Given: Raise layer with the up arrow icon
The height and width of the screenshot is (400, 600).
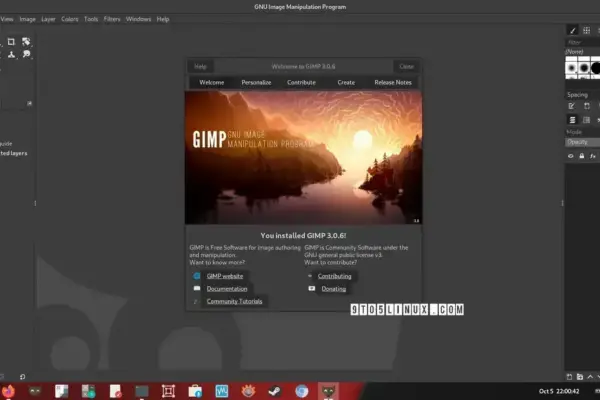Looking at the screenshot, I should (590, 377).
